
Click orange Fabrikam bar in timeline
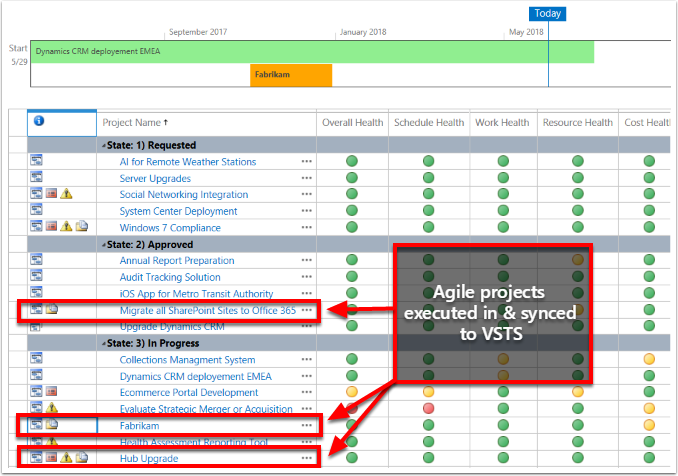point(291,75)
